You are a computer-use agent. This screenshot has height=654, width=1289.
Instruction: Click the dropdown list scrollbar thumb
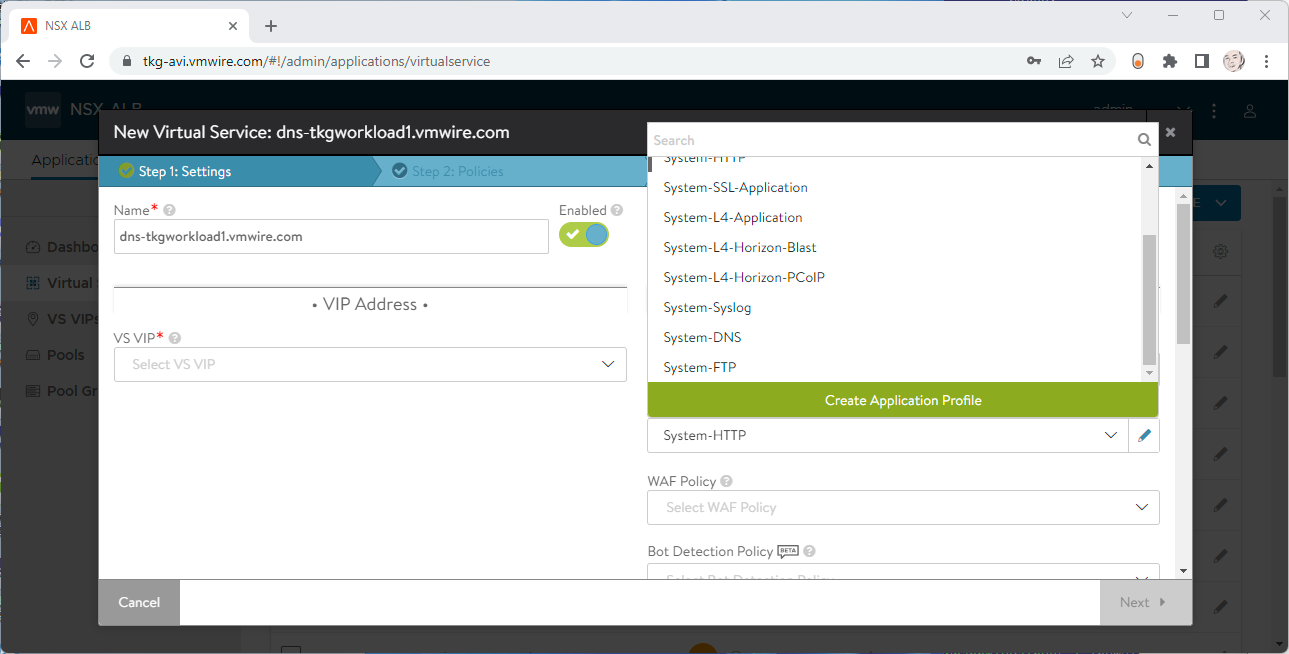point(1149,300)
